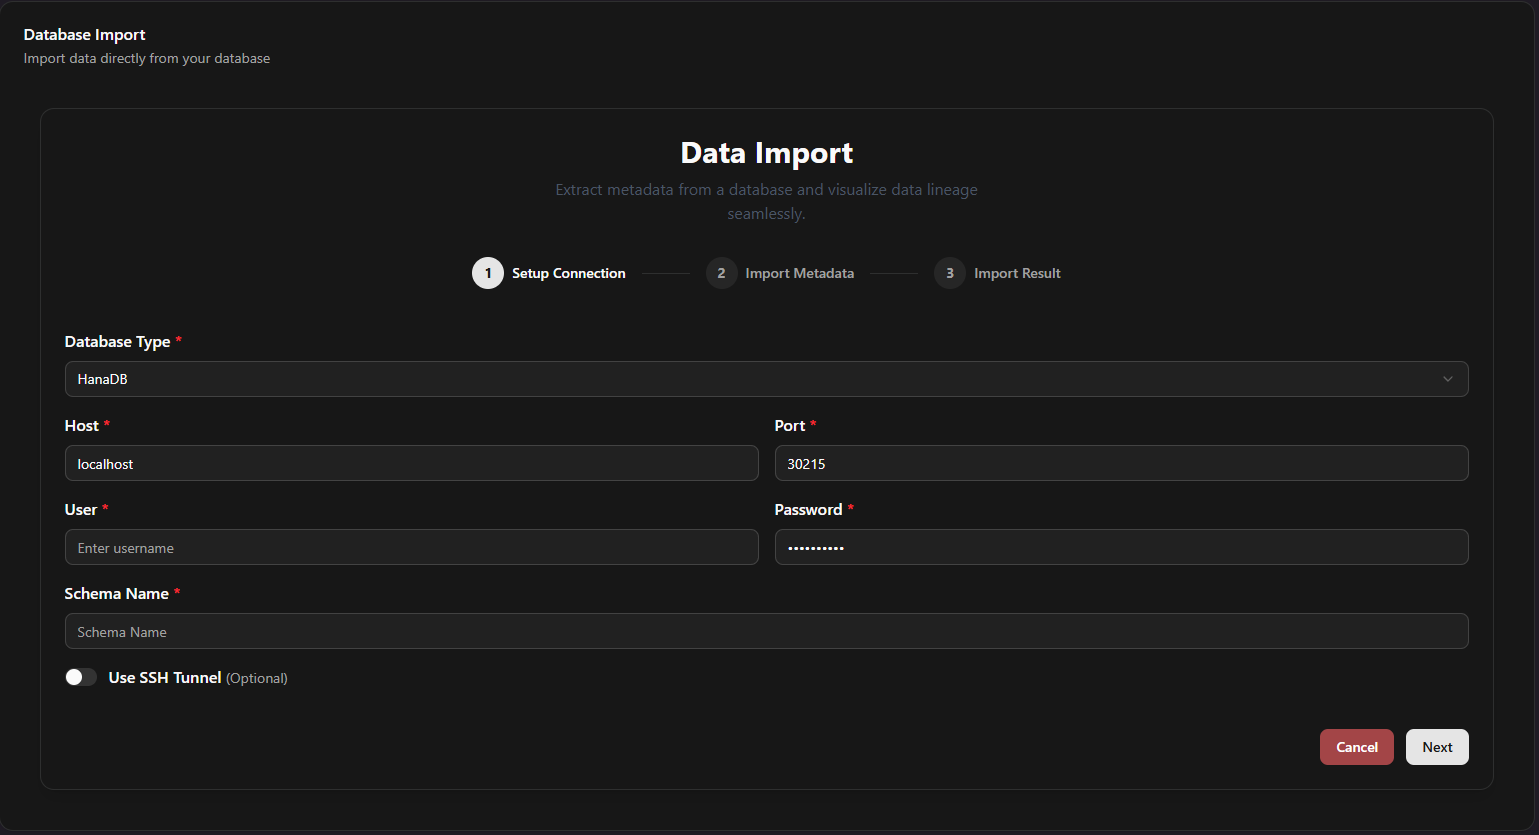The height and width of the screenshot is (835, 1539).
Task: Select step 2 Import Metadata circle
Action: 721,273
